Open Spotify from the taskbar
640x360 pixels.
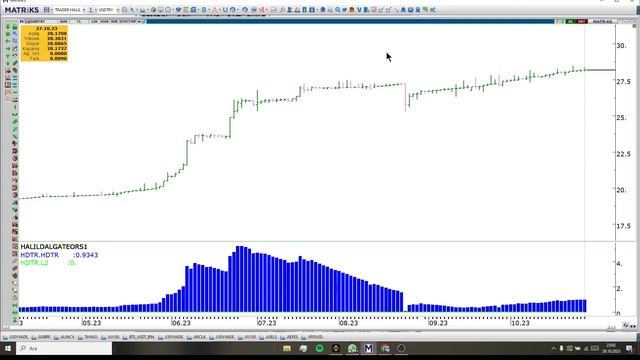320,349
